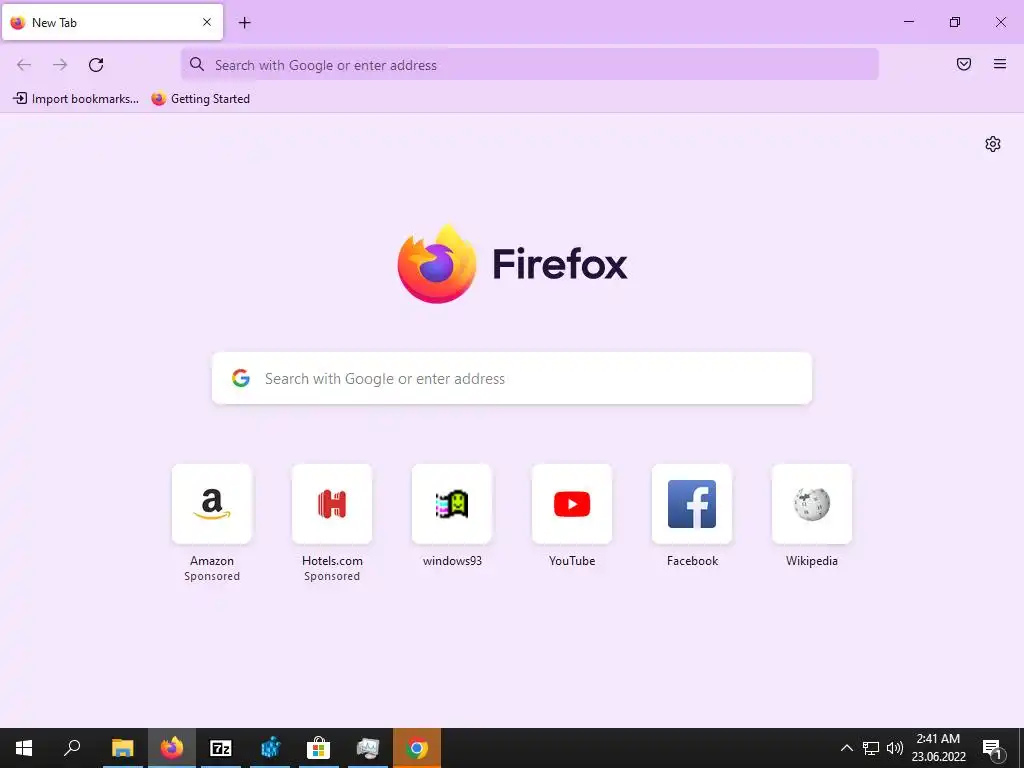Click the Google G icon in search box
The image size is (1024, 768).
point(241,378)
